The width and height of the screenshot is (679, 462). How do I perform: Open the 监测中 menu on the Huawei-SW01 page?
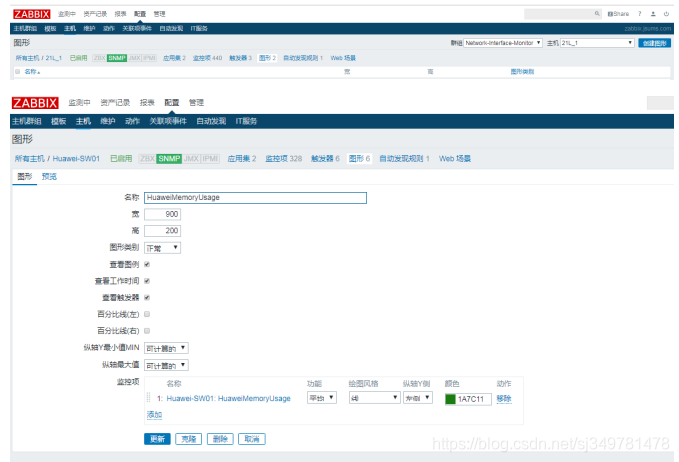[x=79, y=103]
